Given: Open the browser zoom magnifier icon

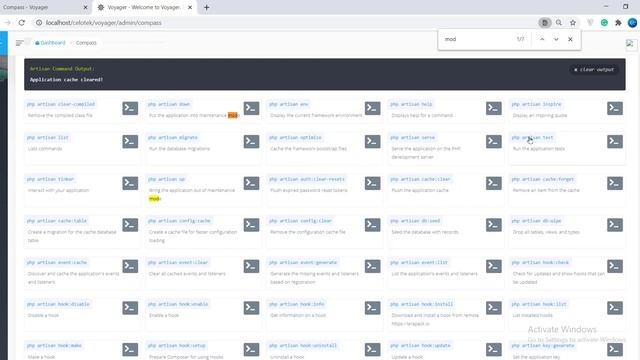Looking at the screenshot, I should click(x=559, y=23).
